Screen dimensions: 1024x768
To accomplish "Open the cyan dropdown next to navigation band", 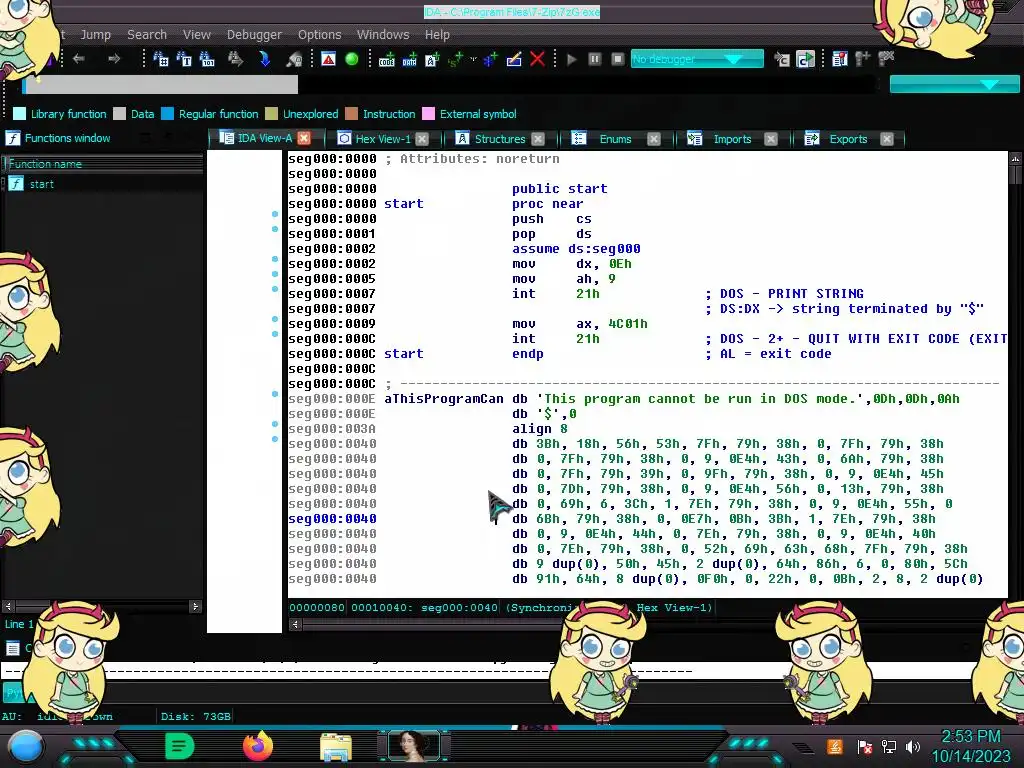I will (x=953, y=84).
